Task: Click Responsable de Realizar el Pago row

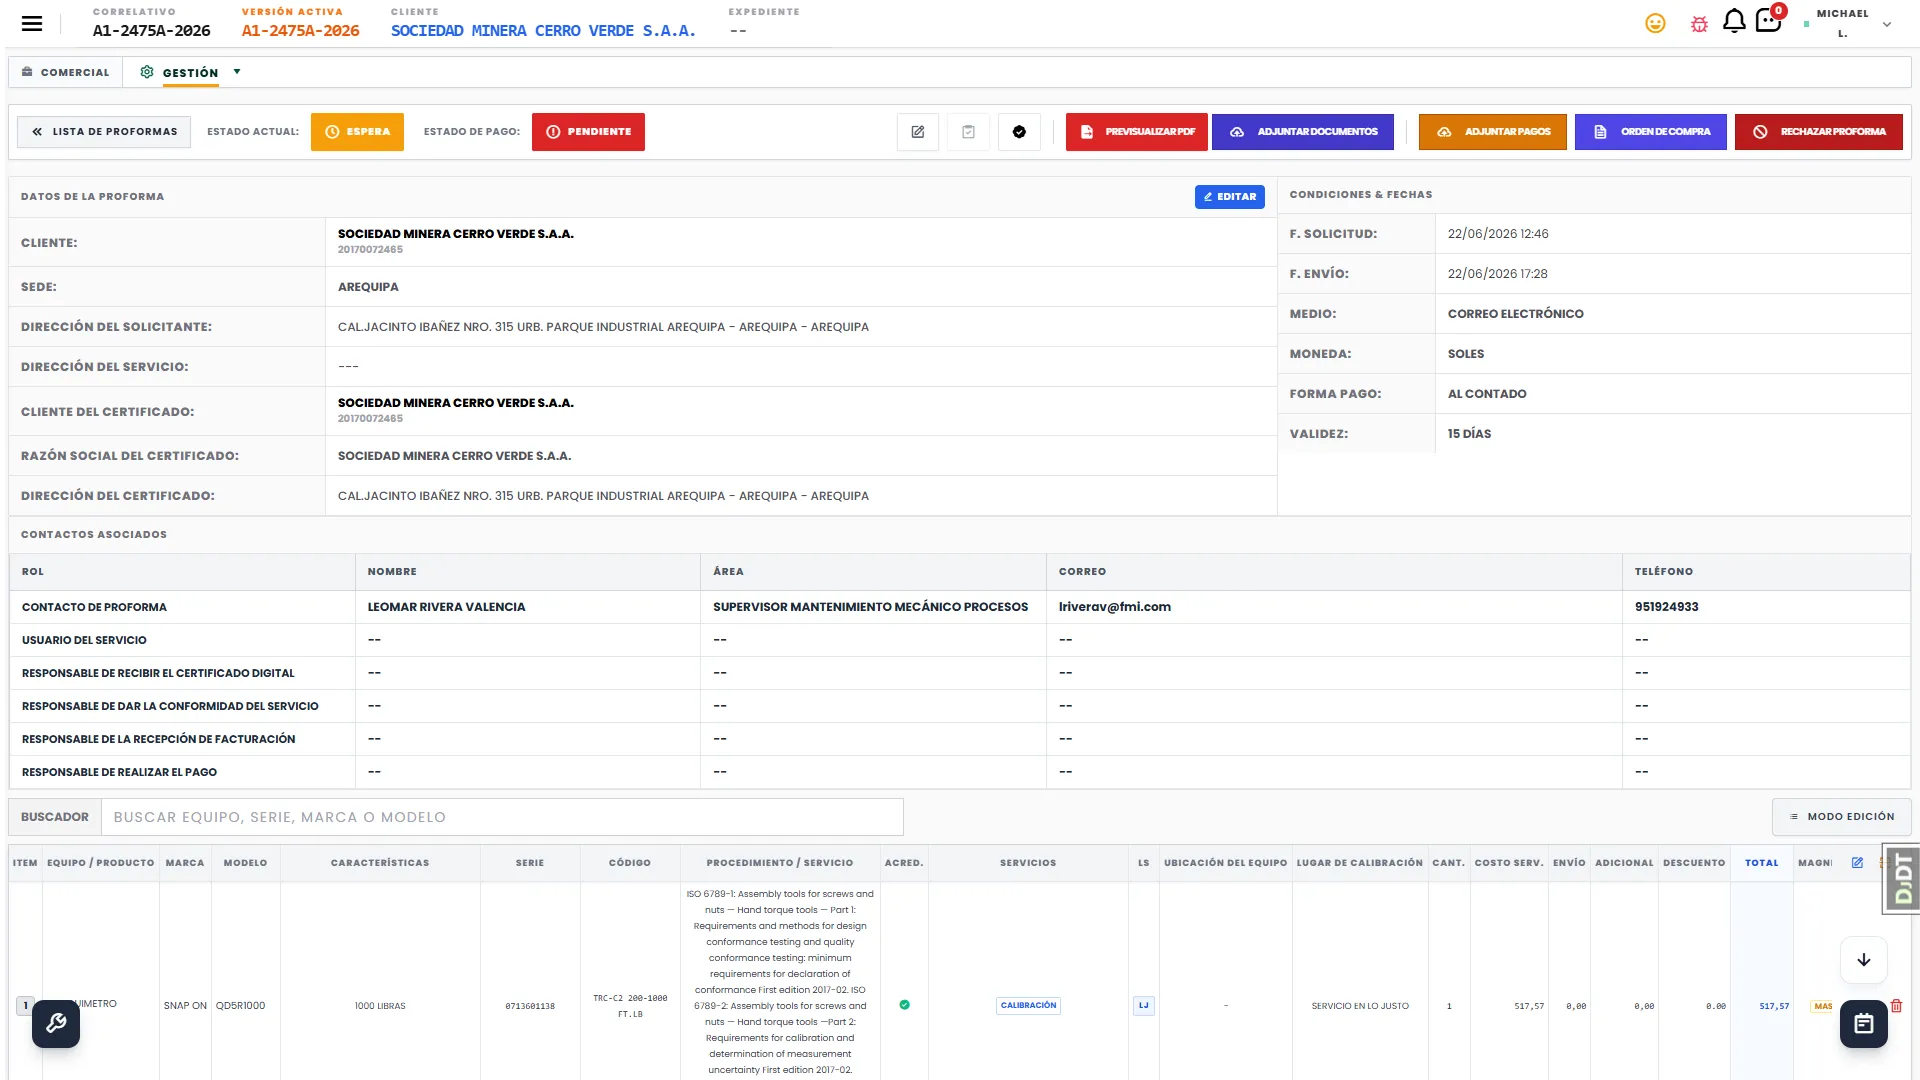Action: pos(960,772)
